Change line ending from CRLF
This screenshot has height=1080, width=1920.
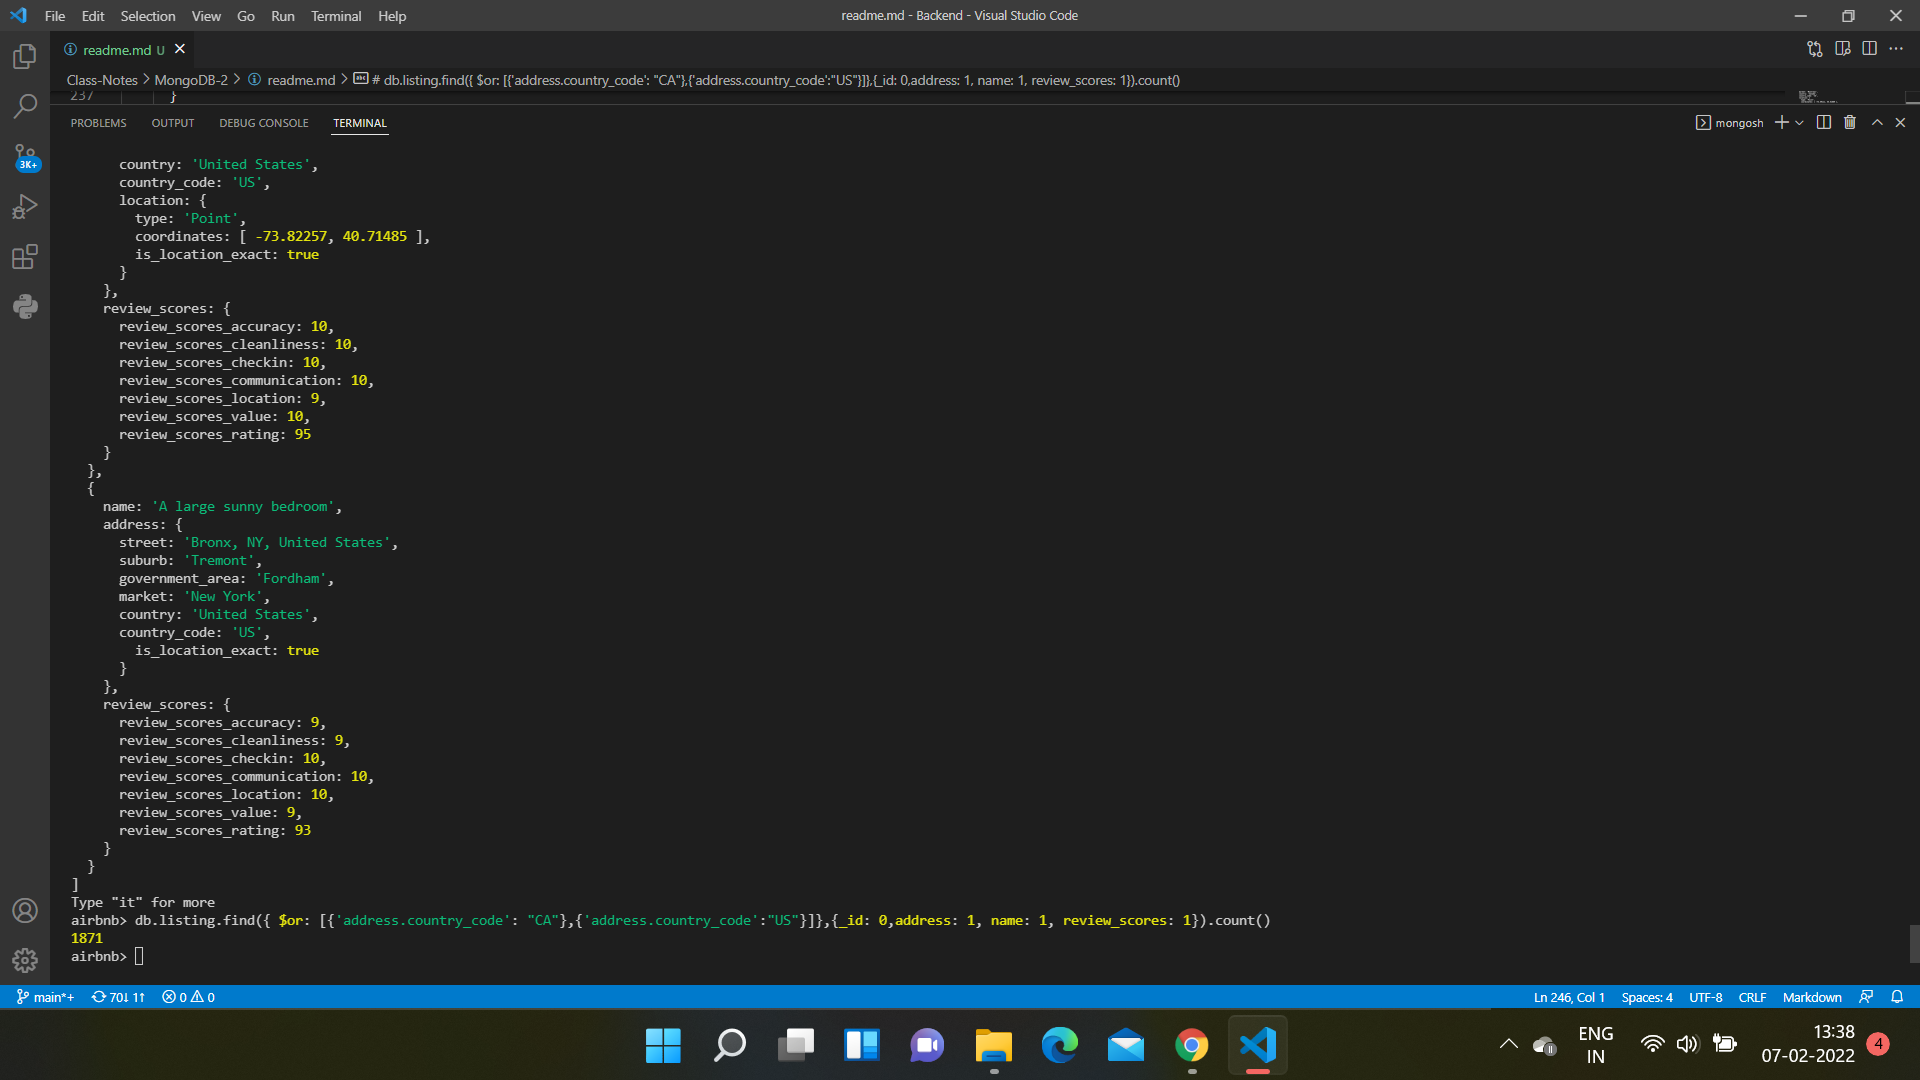click(x=1752, y=997)
